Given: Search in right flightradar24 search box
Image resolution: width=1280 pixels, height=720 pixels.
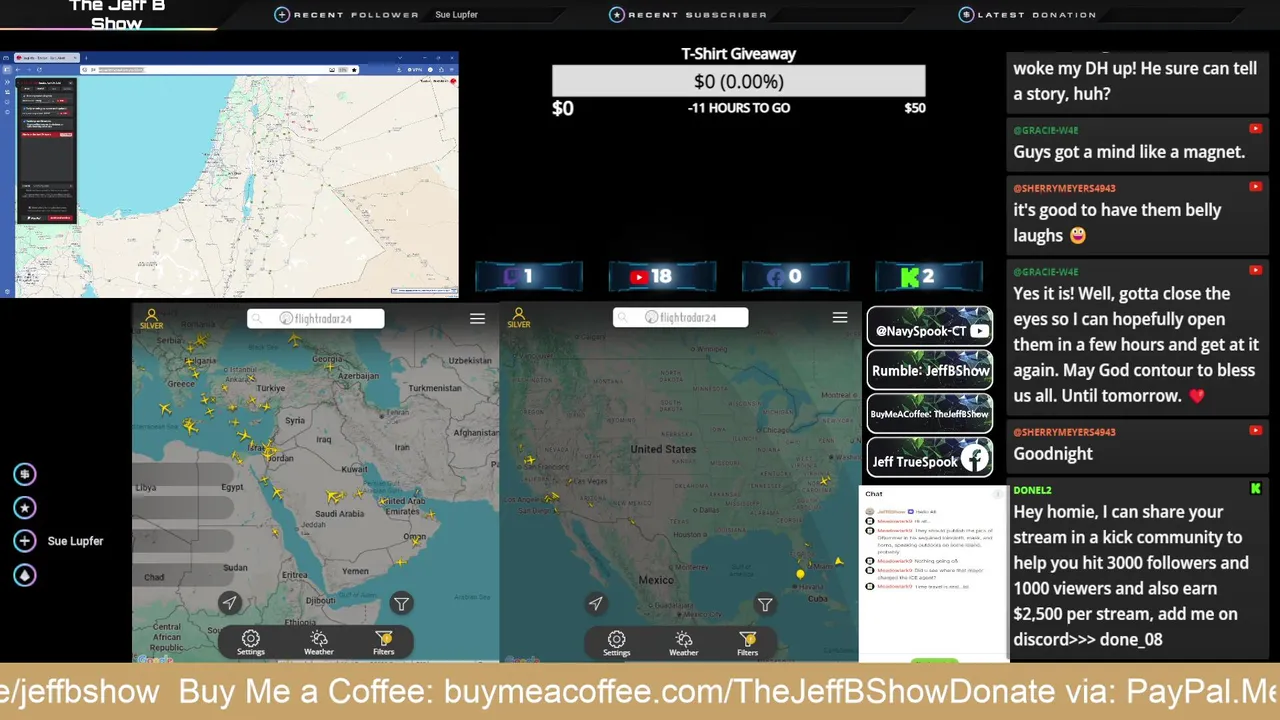Looking at the screenshot, I should [x=681, y=317].
